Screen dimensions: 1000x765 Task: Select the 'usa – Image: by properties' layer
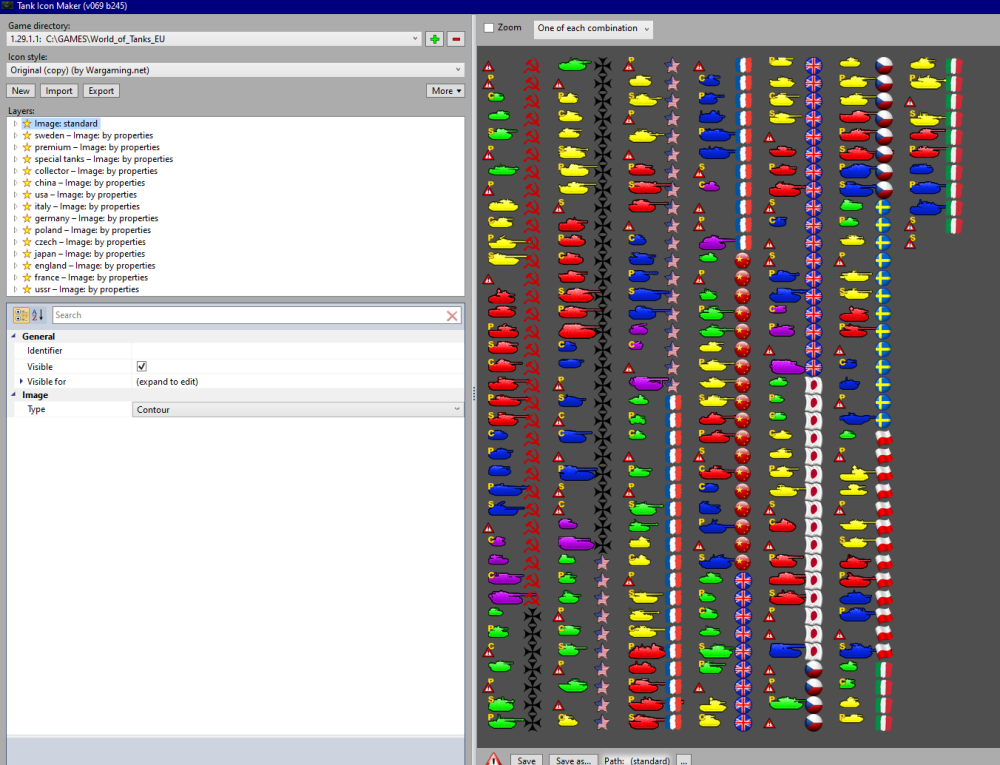click(85, 194)
